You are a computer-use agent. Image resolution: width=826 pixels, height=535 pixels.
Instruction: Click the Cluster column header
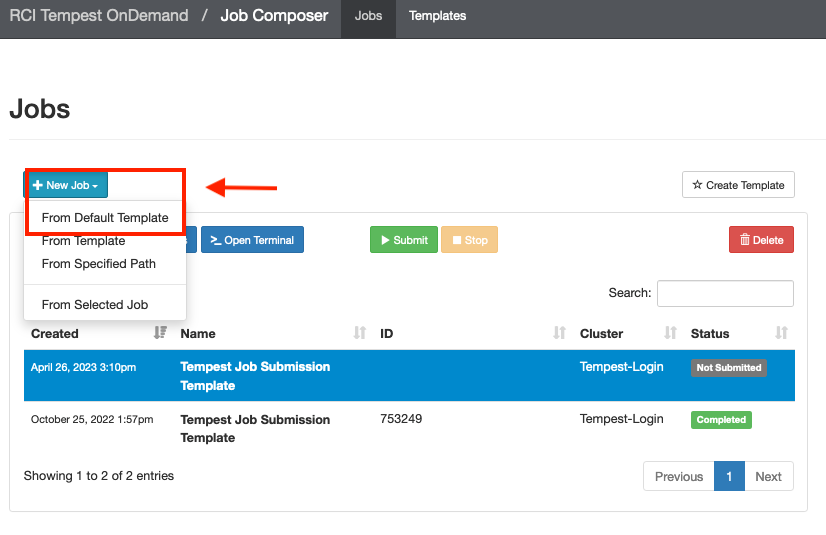click(602, 333)
